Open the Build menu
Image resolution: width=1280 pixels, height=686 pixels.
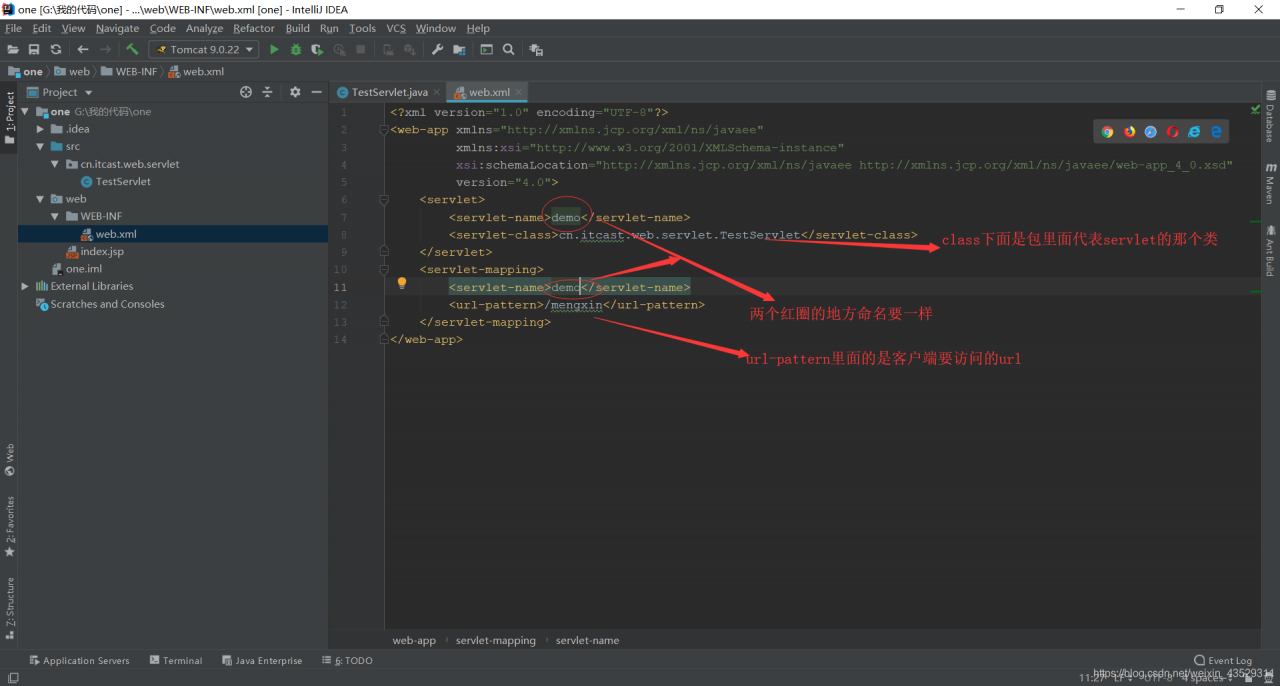[x=298, y=28]
